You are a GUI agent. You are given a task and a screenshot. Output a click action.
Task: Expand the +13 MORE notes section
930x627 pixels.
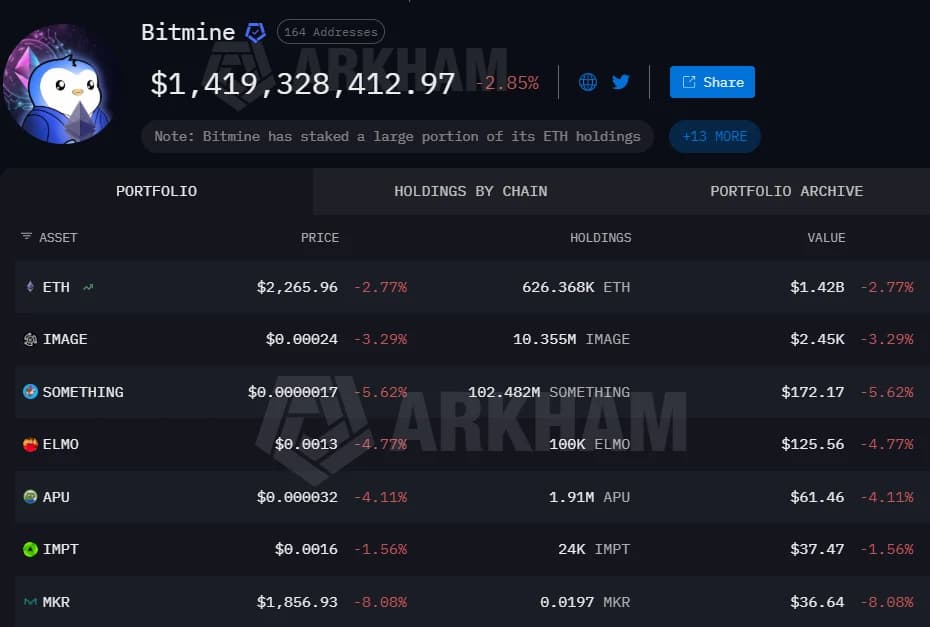(x=714, y=136)
